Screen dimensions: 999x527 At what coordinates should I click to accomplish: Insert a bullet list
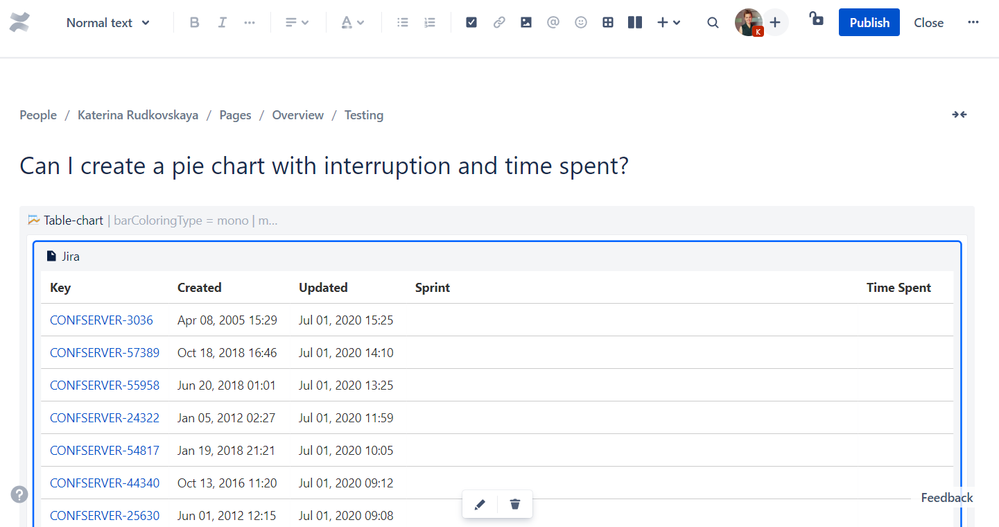[x=403, y=22]
